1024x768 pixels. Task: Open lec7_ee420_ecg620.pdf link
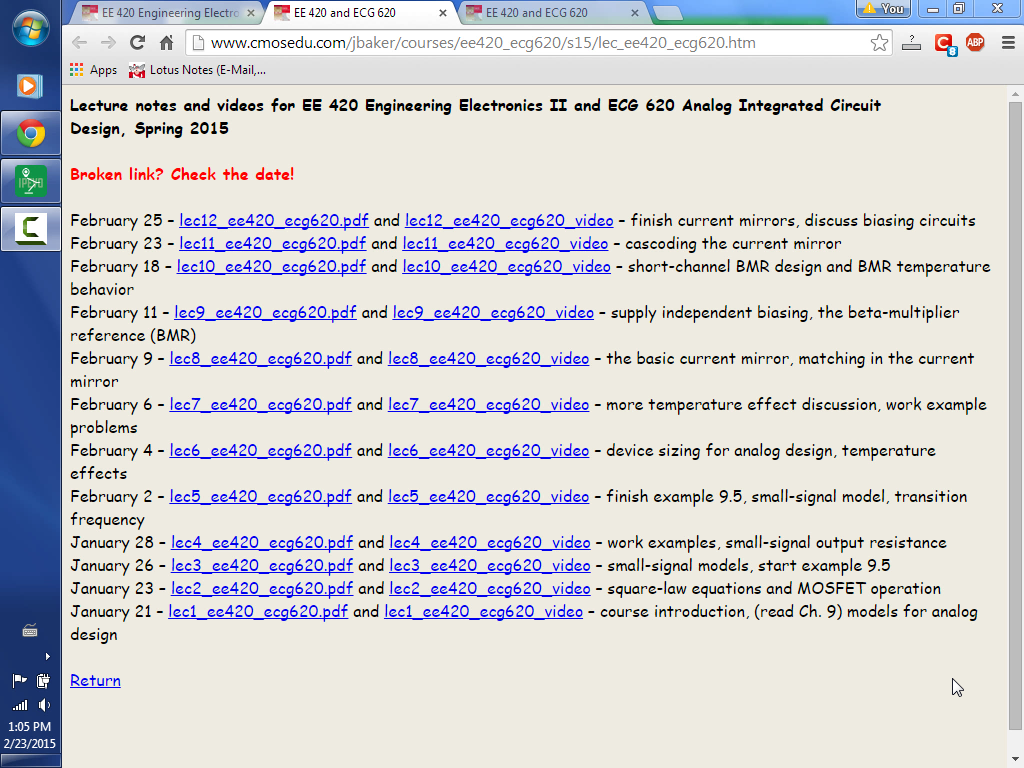point(261,405)
